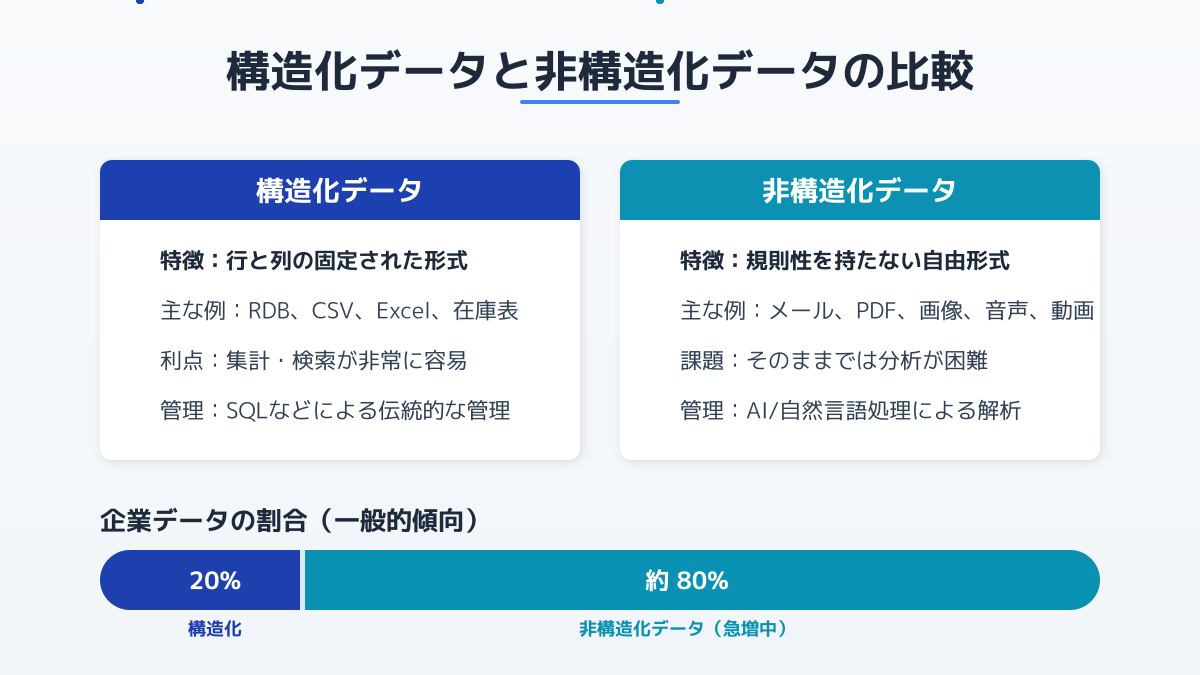Click the small teal mark at top edge
Image resolution: width=1200 pixels, height=675 pixels.
[659, 2]
